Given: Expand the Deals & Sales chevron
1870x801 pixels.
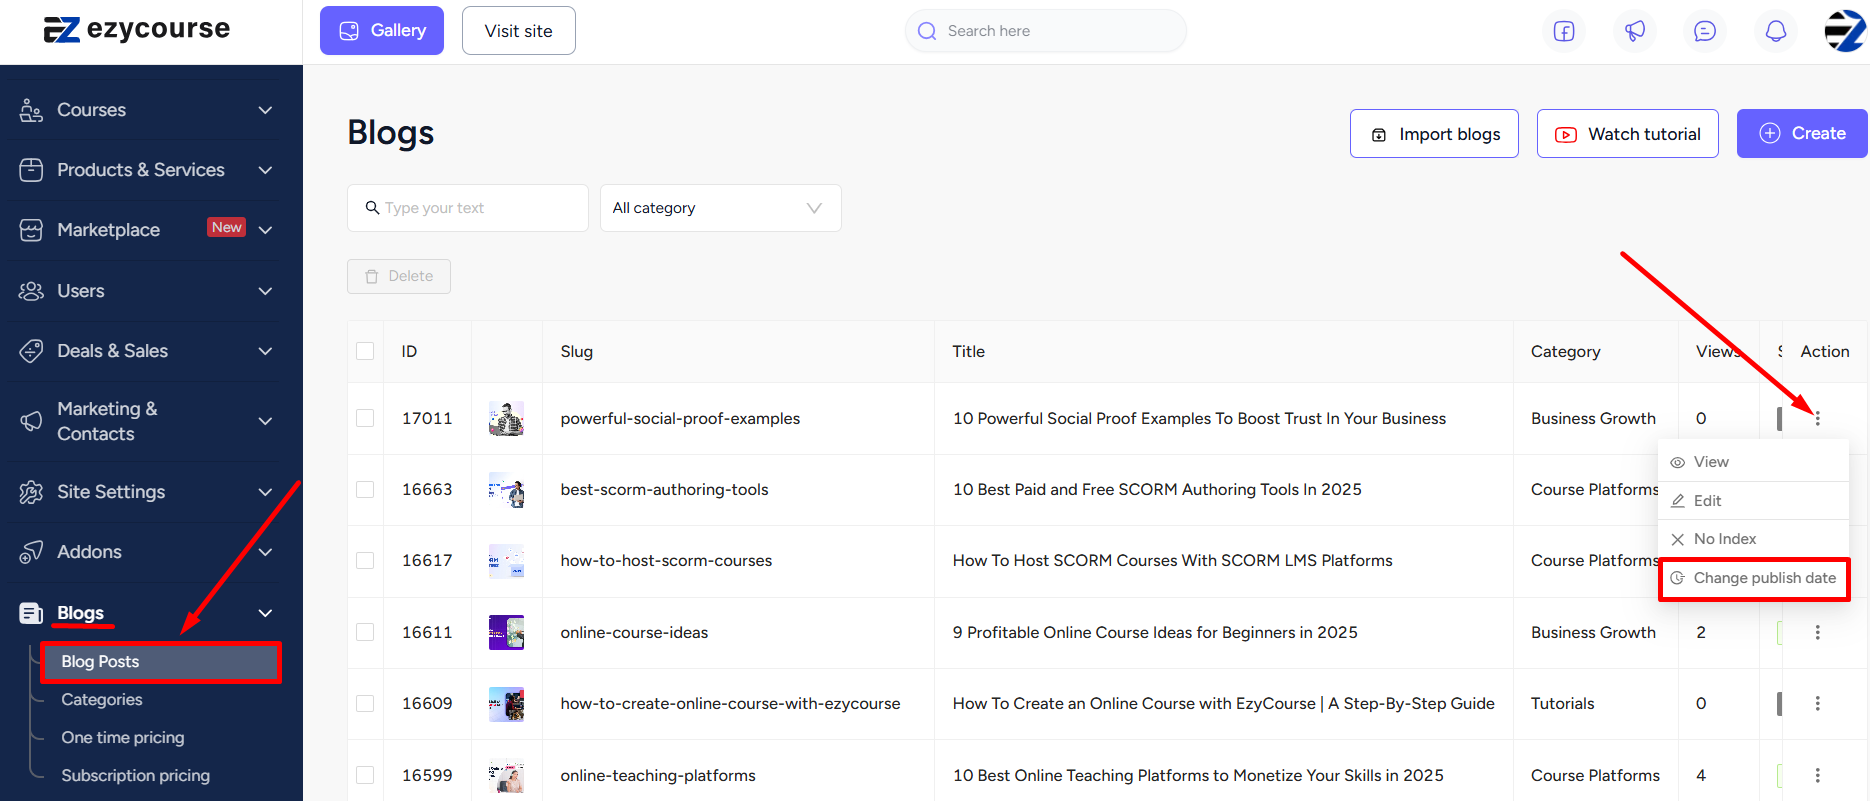Looking at the screenshot, I should point(265,351).
